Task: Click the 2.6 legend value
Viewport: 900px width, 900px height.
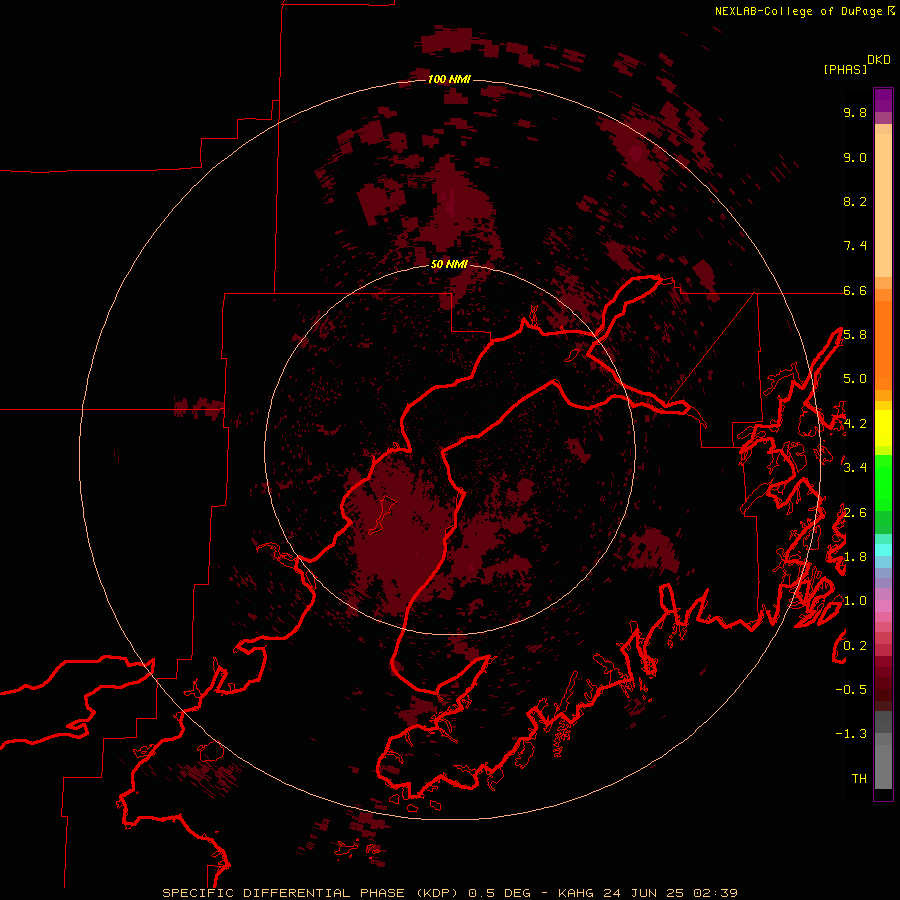Action: pos(855,513)
